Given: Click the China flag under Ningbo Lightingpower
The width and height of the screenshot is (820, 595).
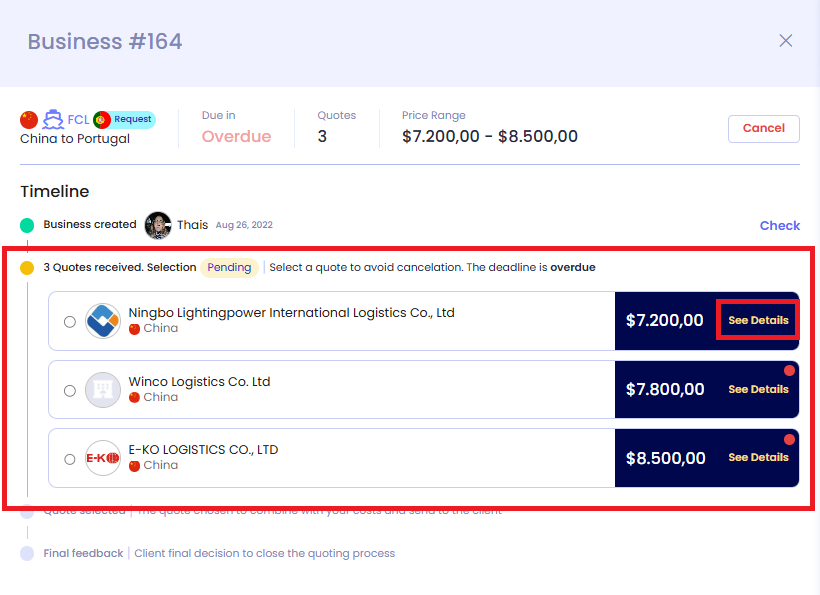Looking at the screenshot, I should pos(134,329).
